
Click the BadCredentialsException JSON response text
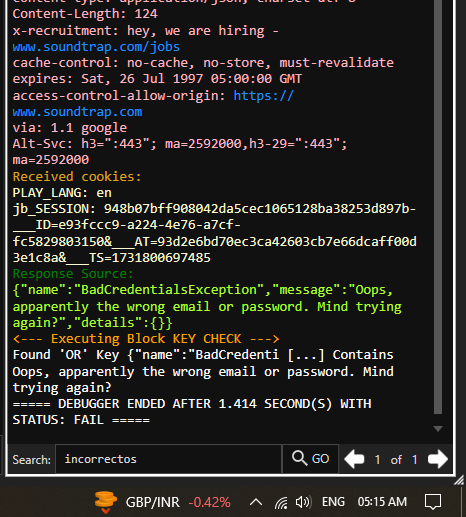tap(207, 306)
